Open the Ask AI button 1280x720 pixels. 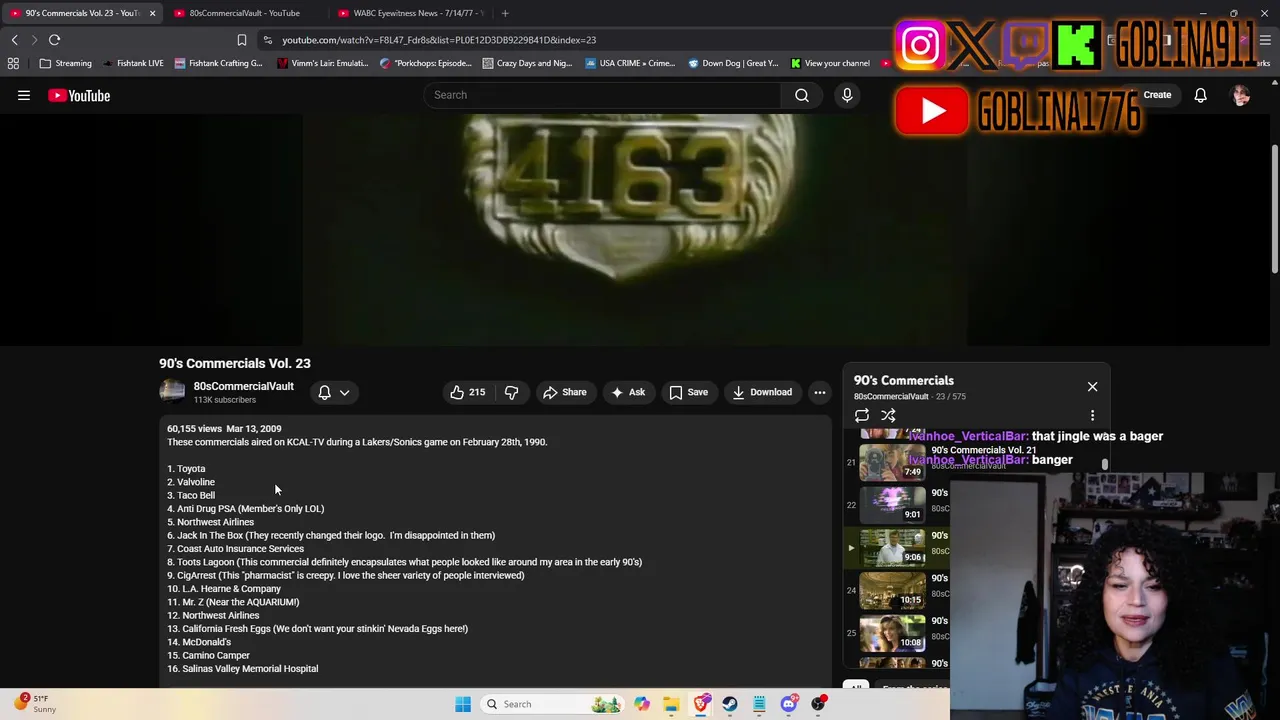click(x=628, y=392)
